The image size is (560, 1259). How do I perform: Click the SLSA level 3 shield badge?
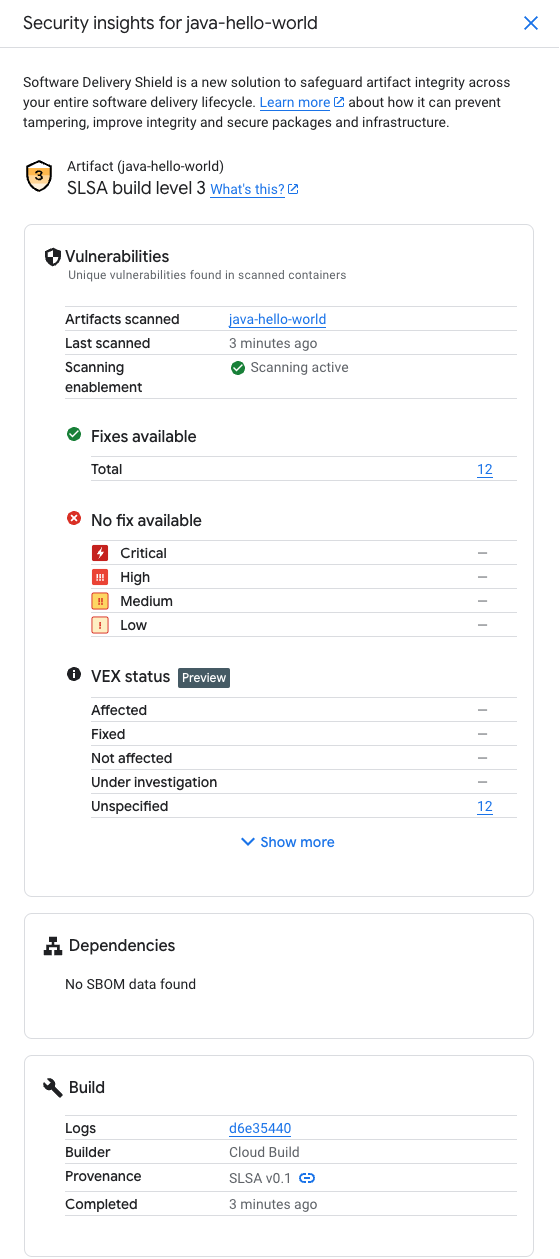(38, 177)
